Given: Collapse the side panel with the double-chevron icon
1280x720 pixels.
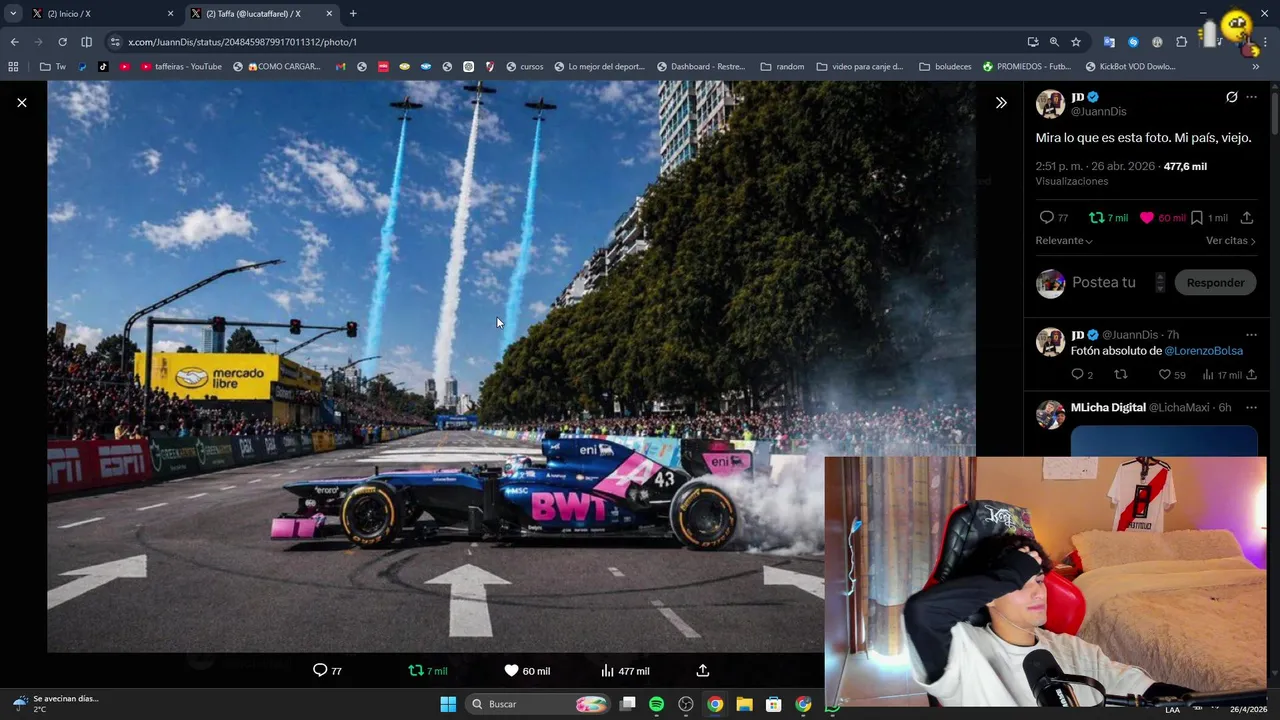Looking at the screenshot, I should 1001,102.
